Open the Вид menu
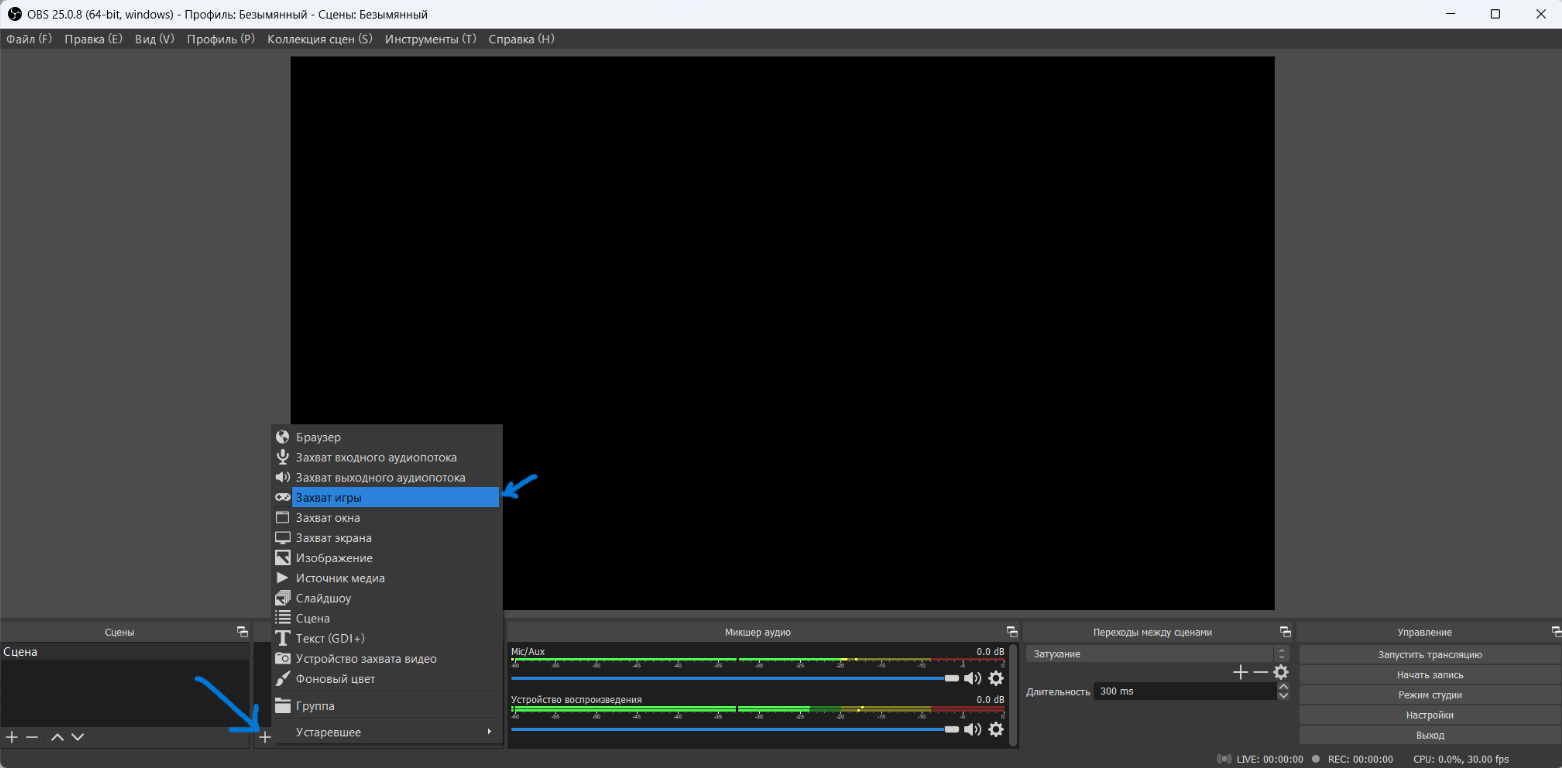This screenshot has height=768, width=1562. (x=155, y=39)
